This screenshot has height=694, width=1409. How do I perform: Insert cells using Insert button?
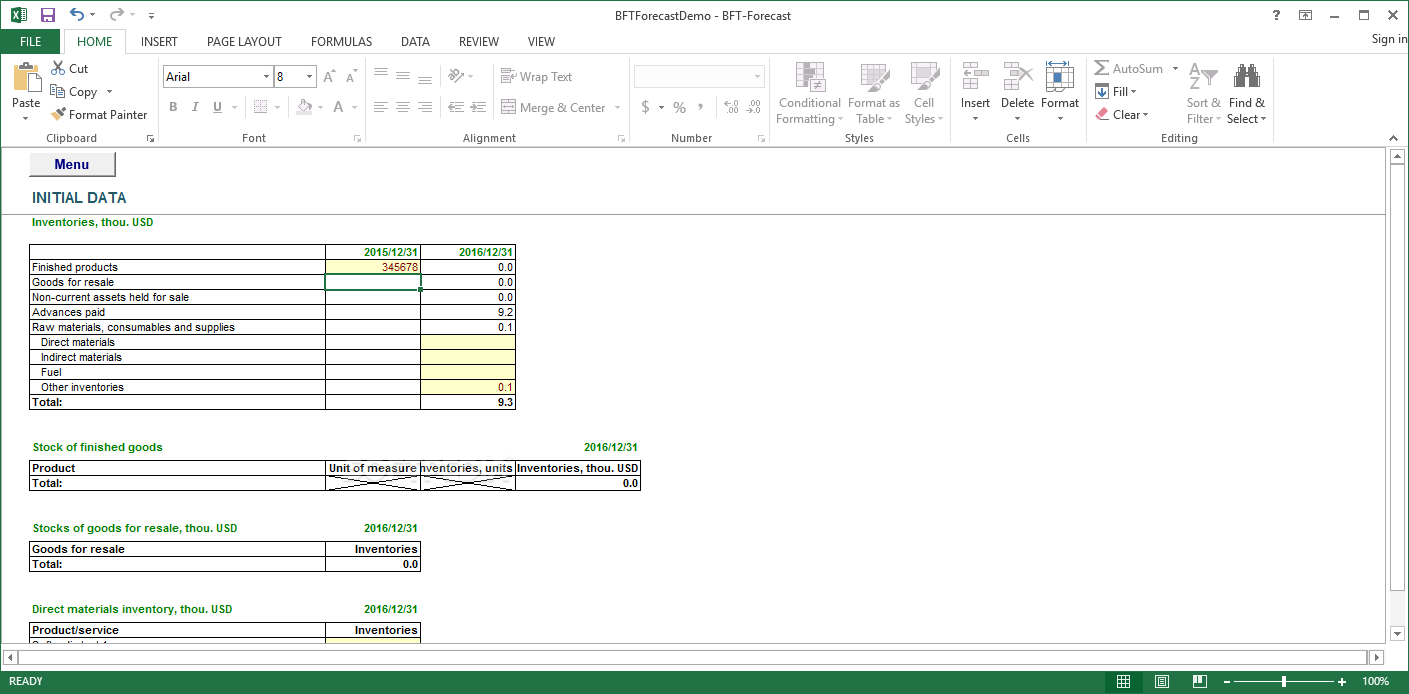pyautogui.click(x=975, y=93)
